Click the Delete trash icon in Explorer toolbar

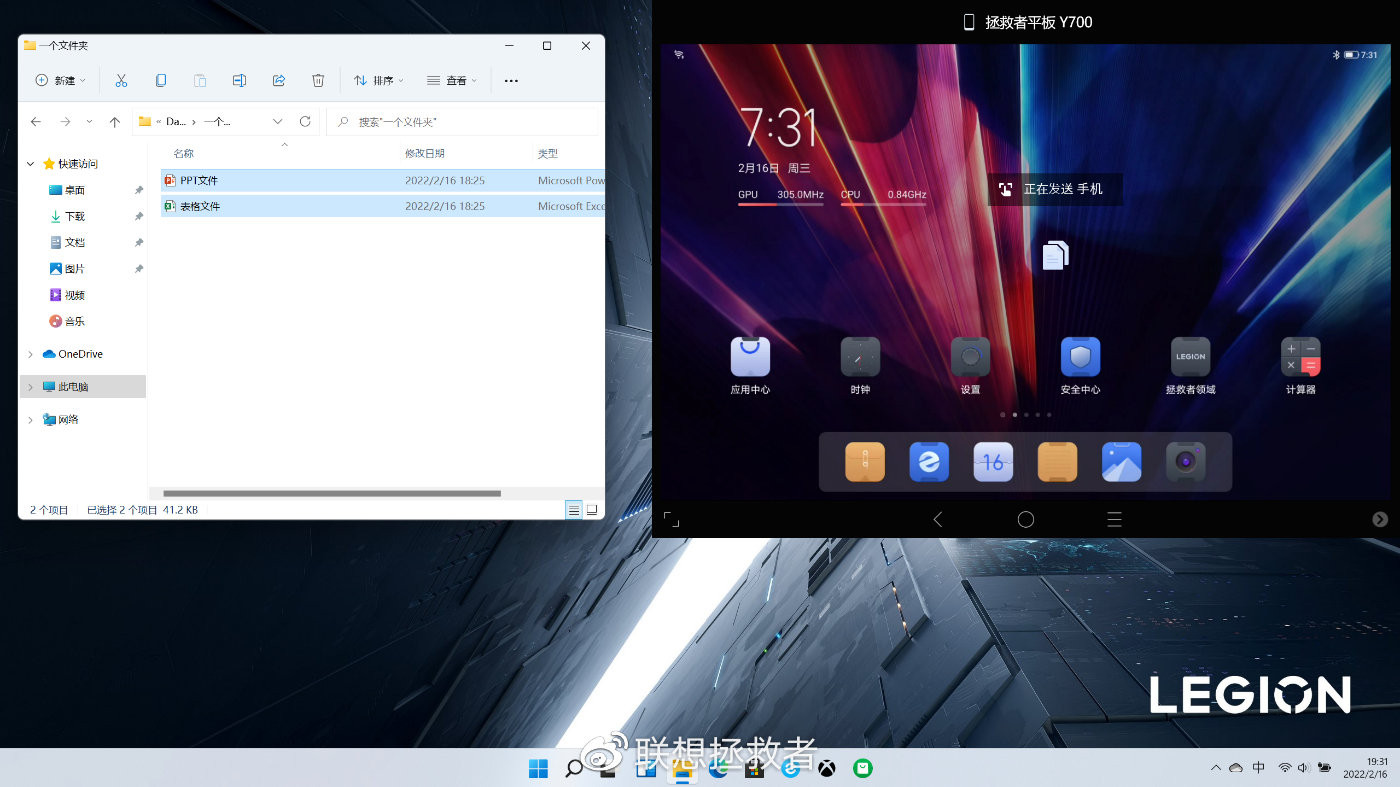click(x=318, y=80)
